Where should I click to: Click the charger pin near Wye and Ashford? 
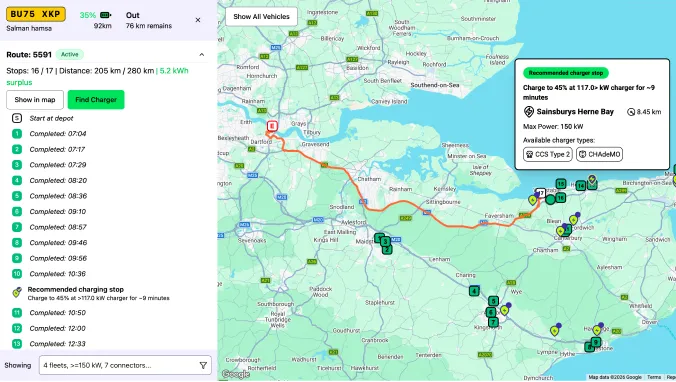coord(504,310)
